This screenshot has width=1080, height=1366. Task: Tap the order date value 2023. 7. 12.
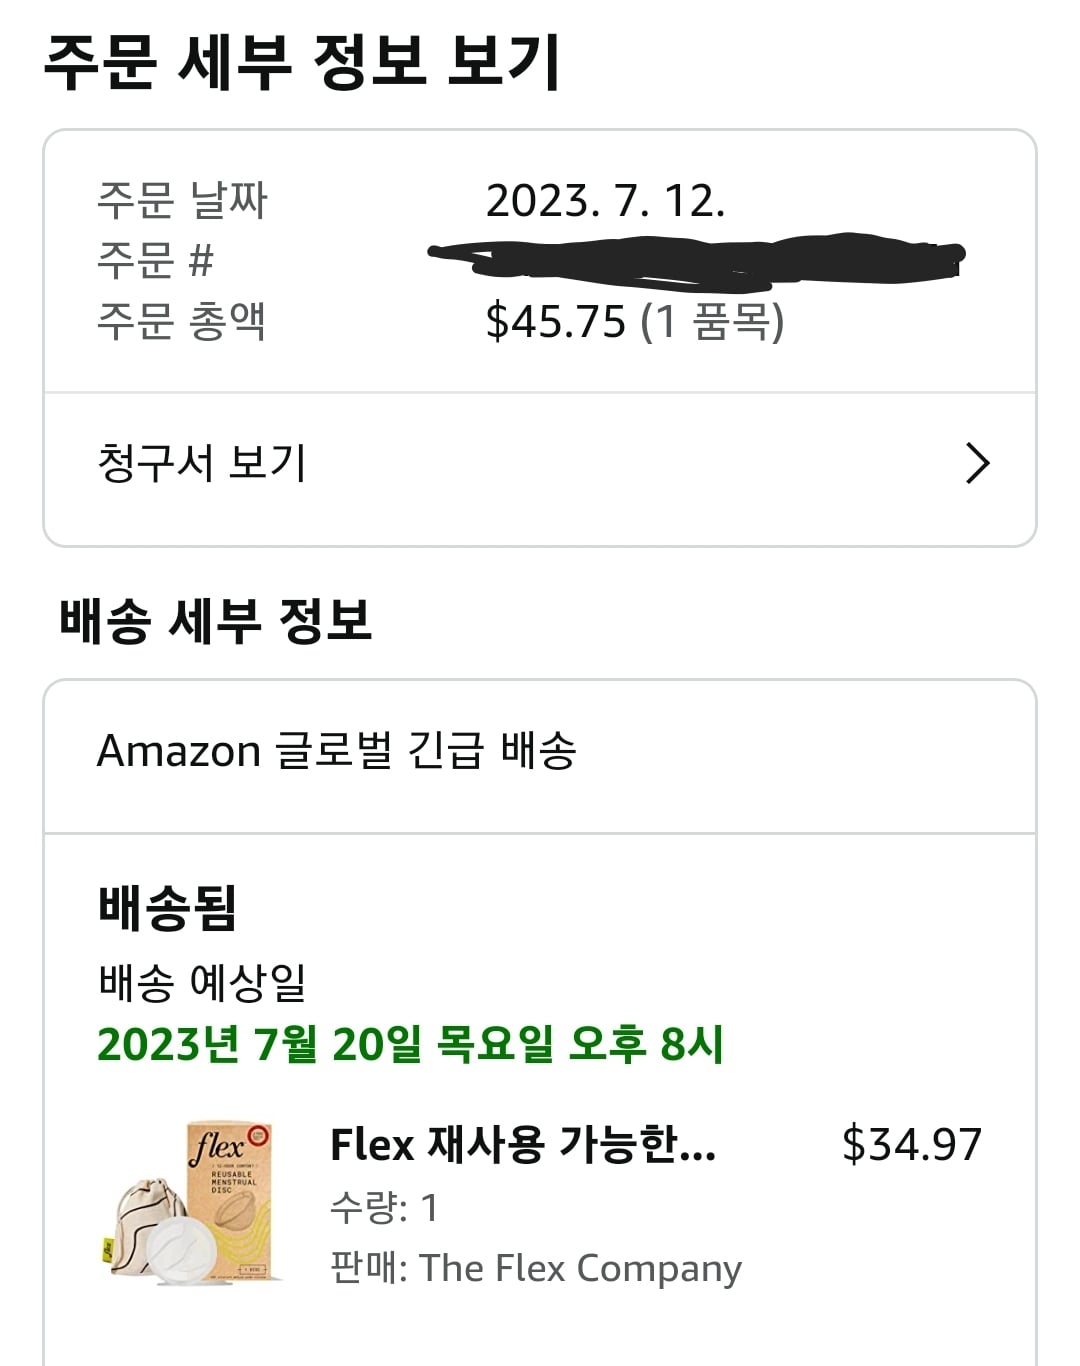[x=605, y=201]
